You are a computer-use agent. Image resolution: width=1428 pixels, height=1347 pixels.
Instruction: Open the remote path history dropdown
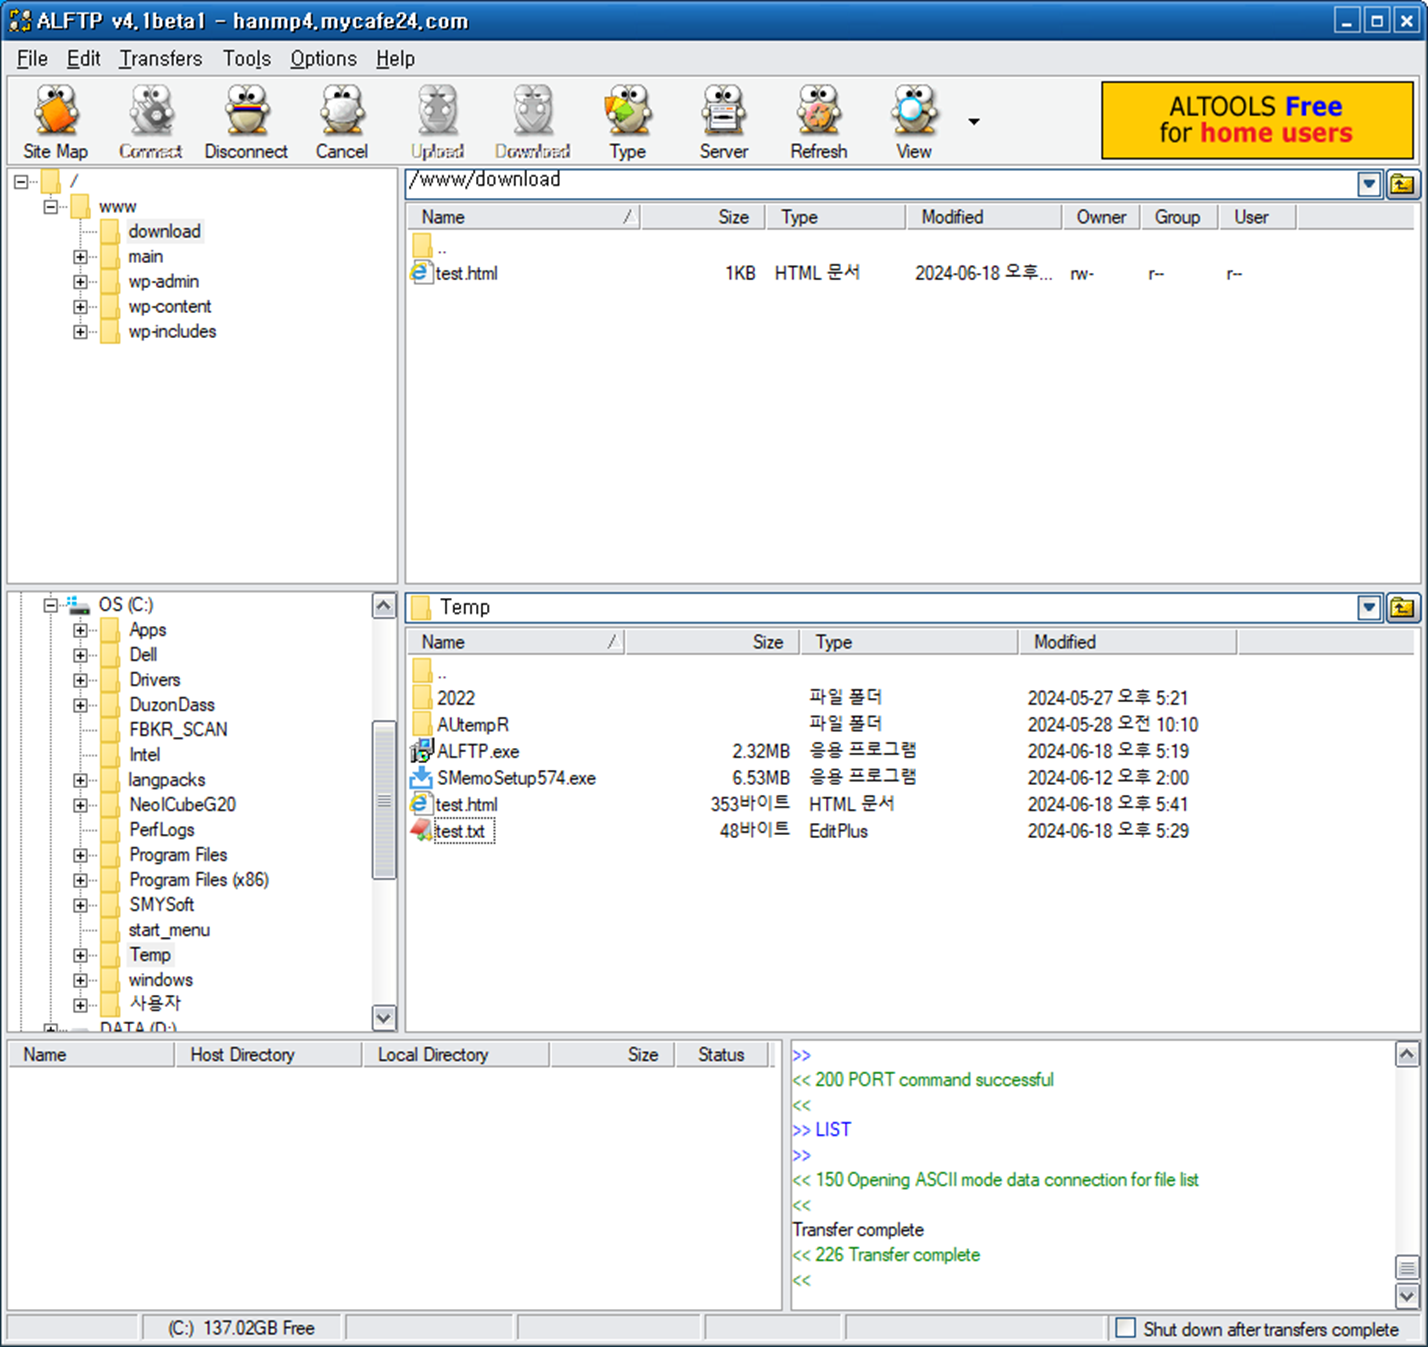1368,183
